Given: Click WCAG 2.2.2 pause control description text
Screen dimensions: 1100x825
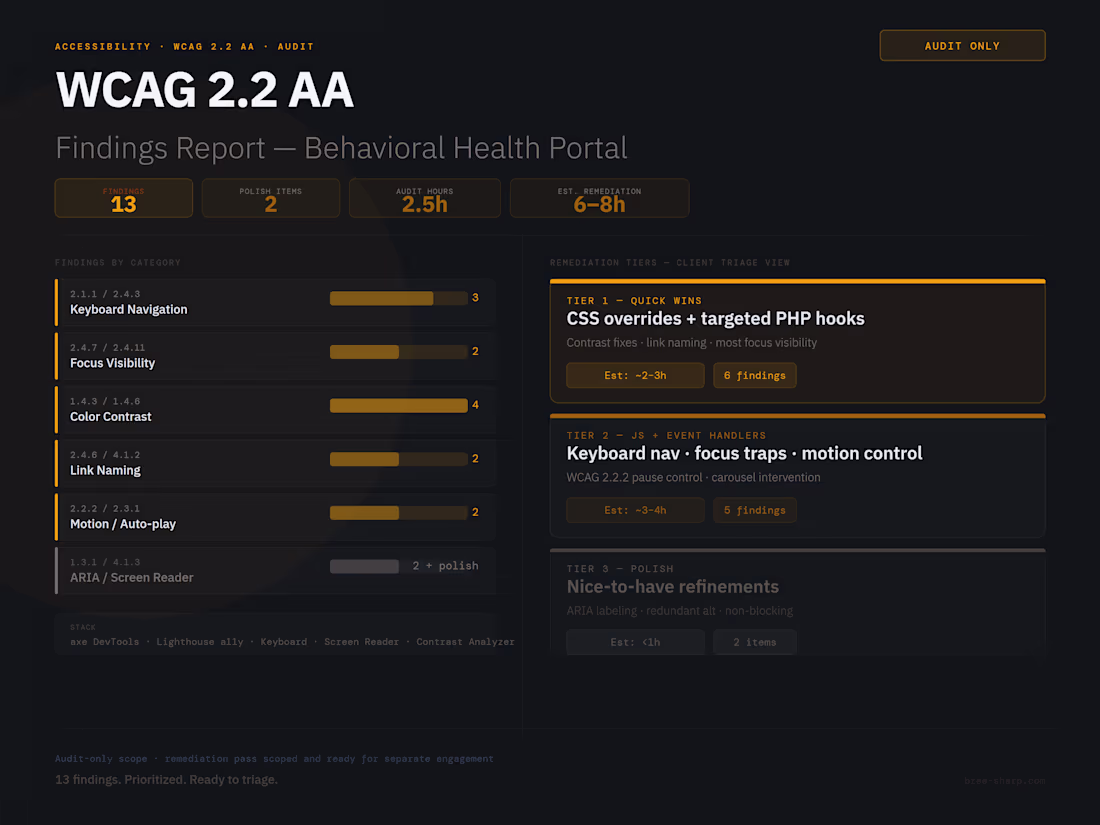Looking at the screenshot, I should (x=693, y=477).
